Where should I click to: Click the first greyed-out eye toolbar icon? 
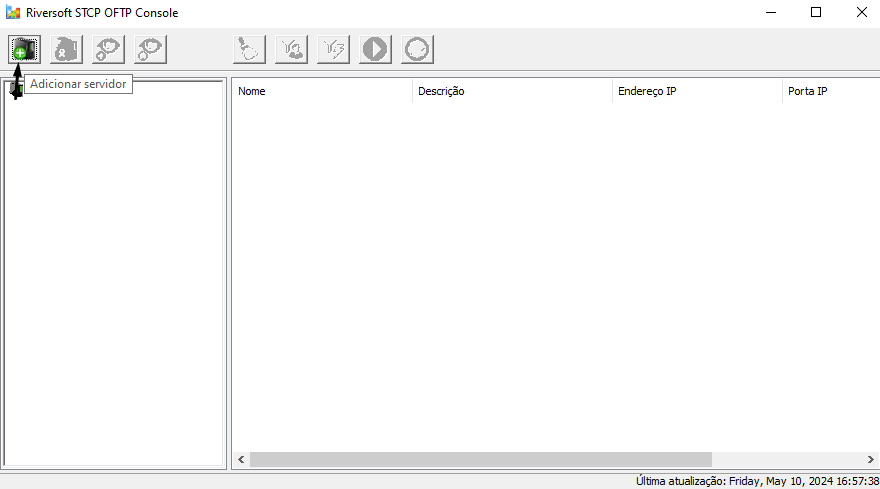[108, 49]
